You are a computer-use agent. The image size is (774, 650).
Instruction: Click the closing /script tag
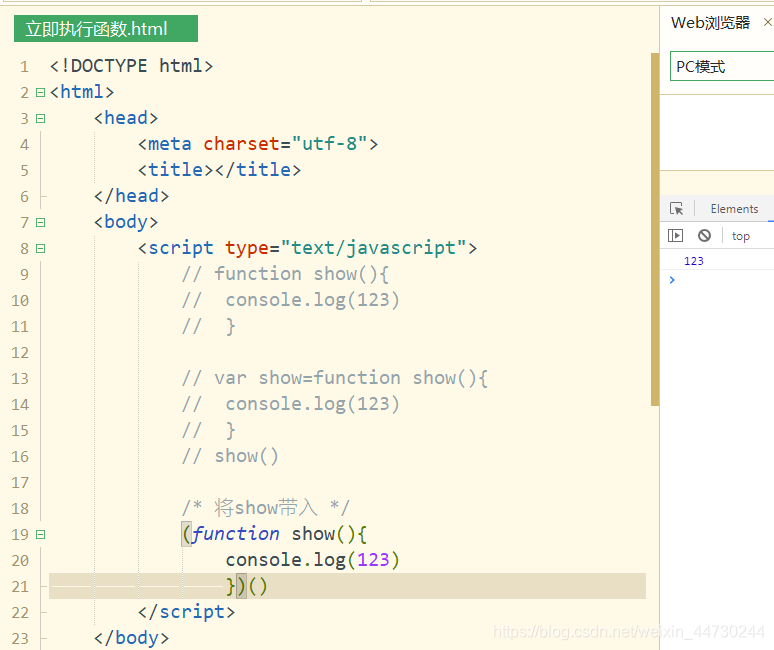pos(187,612)
